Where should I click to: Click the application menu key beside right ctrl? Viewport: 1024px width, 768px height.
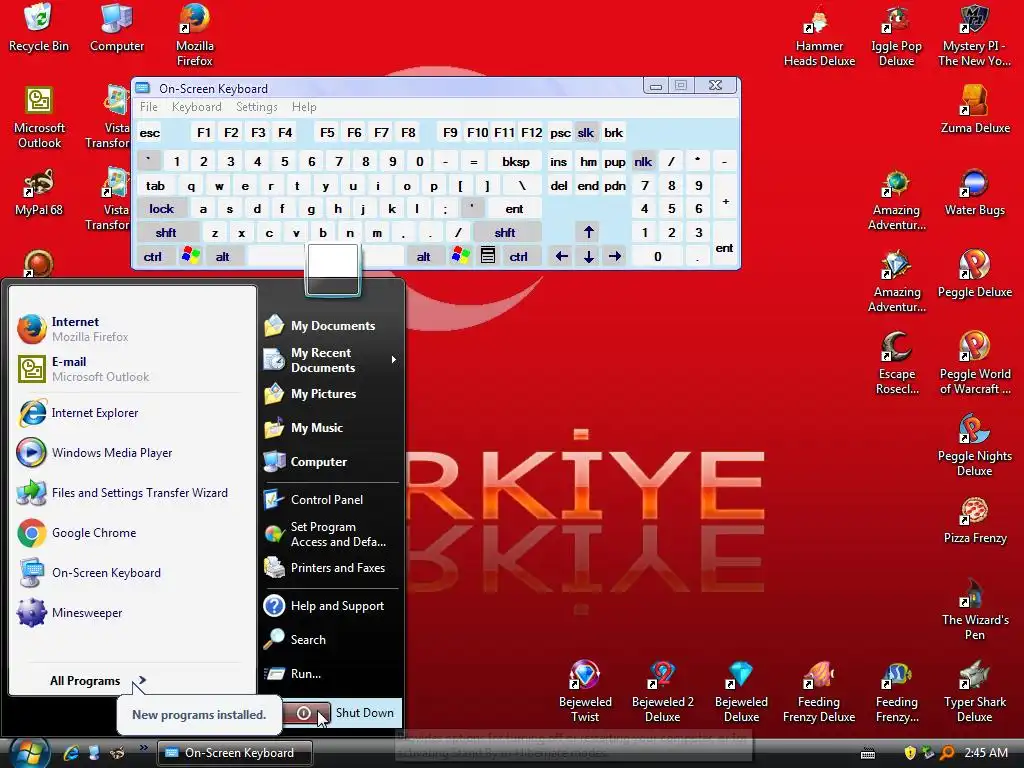(x=488, y=256)
